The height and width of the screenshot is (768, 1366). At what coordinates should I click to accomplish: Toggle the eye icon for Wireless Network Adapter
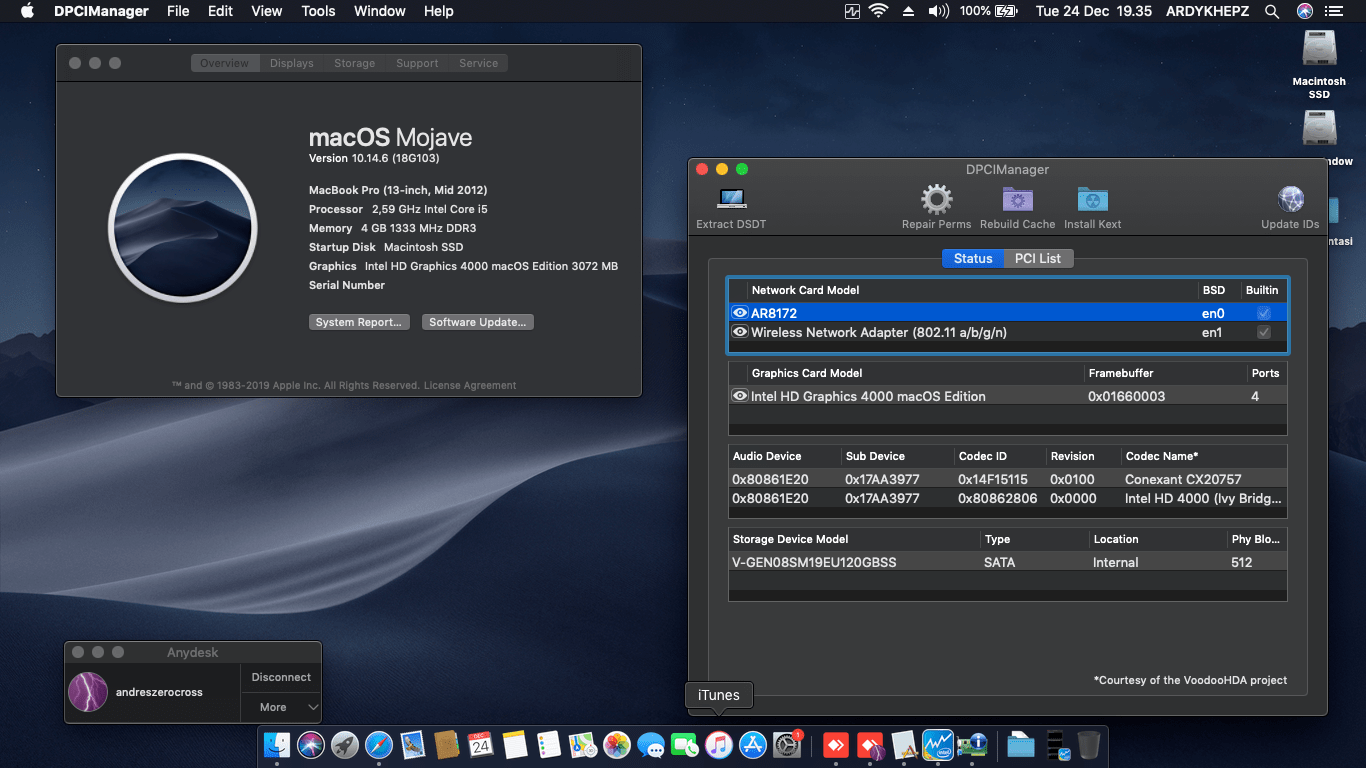click(739, 332)
